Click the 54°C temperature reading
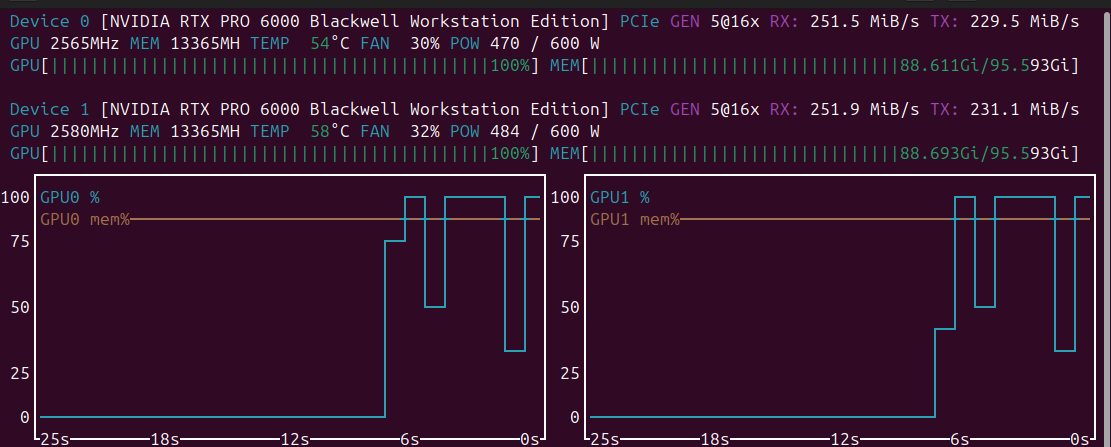The image size is (1111, 447). click(329, 44)
